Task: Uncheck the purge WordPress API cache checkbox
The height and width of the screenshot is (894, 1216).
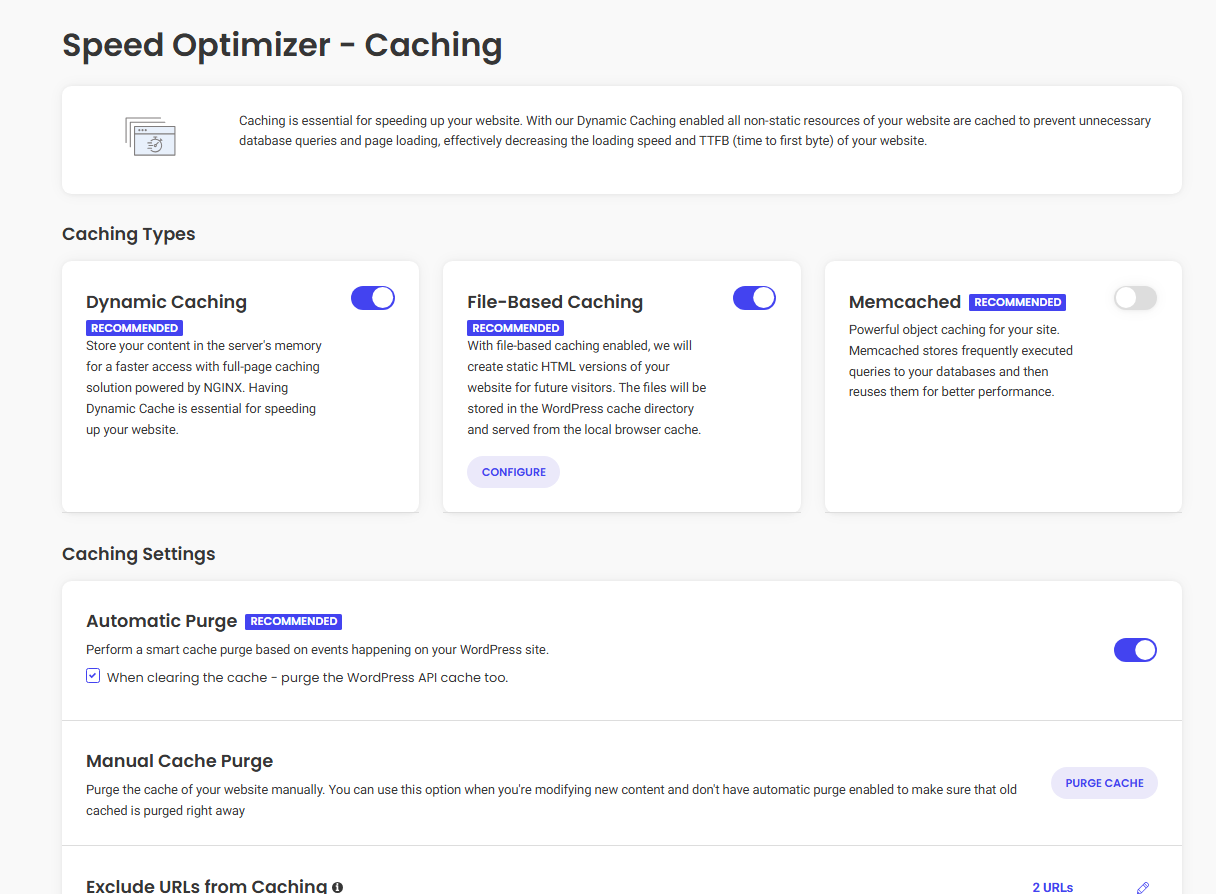Action: coord(93,676)
